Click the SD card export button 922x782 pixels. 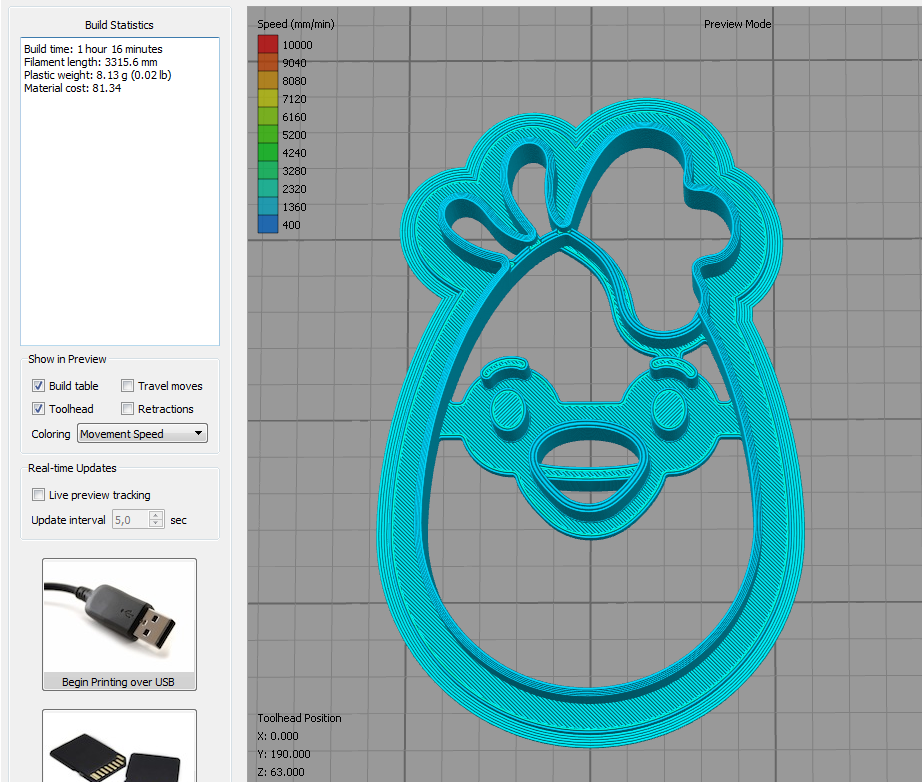click(119, 747)
